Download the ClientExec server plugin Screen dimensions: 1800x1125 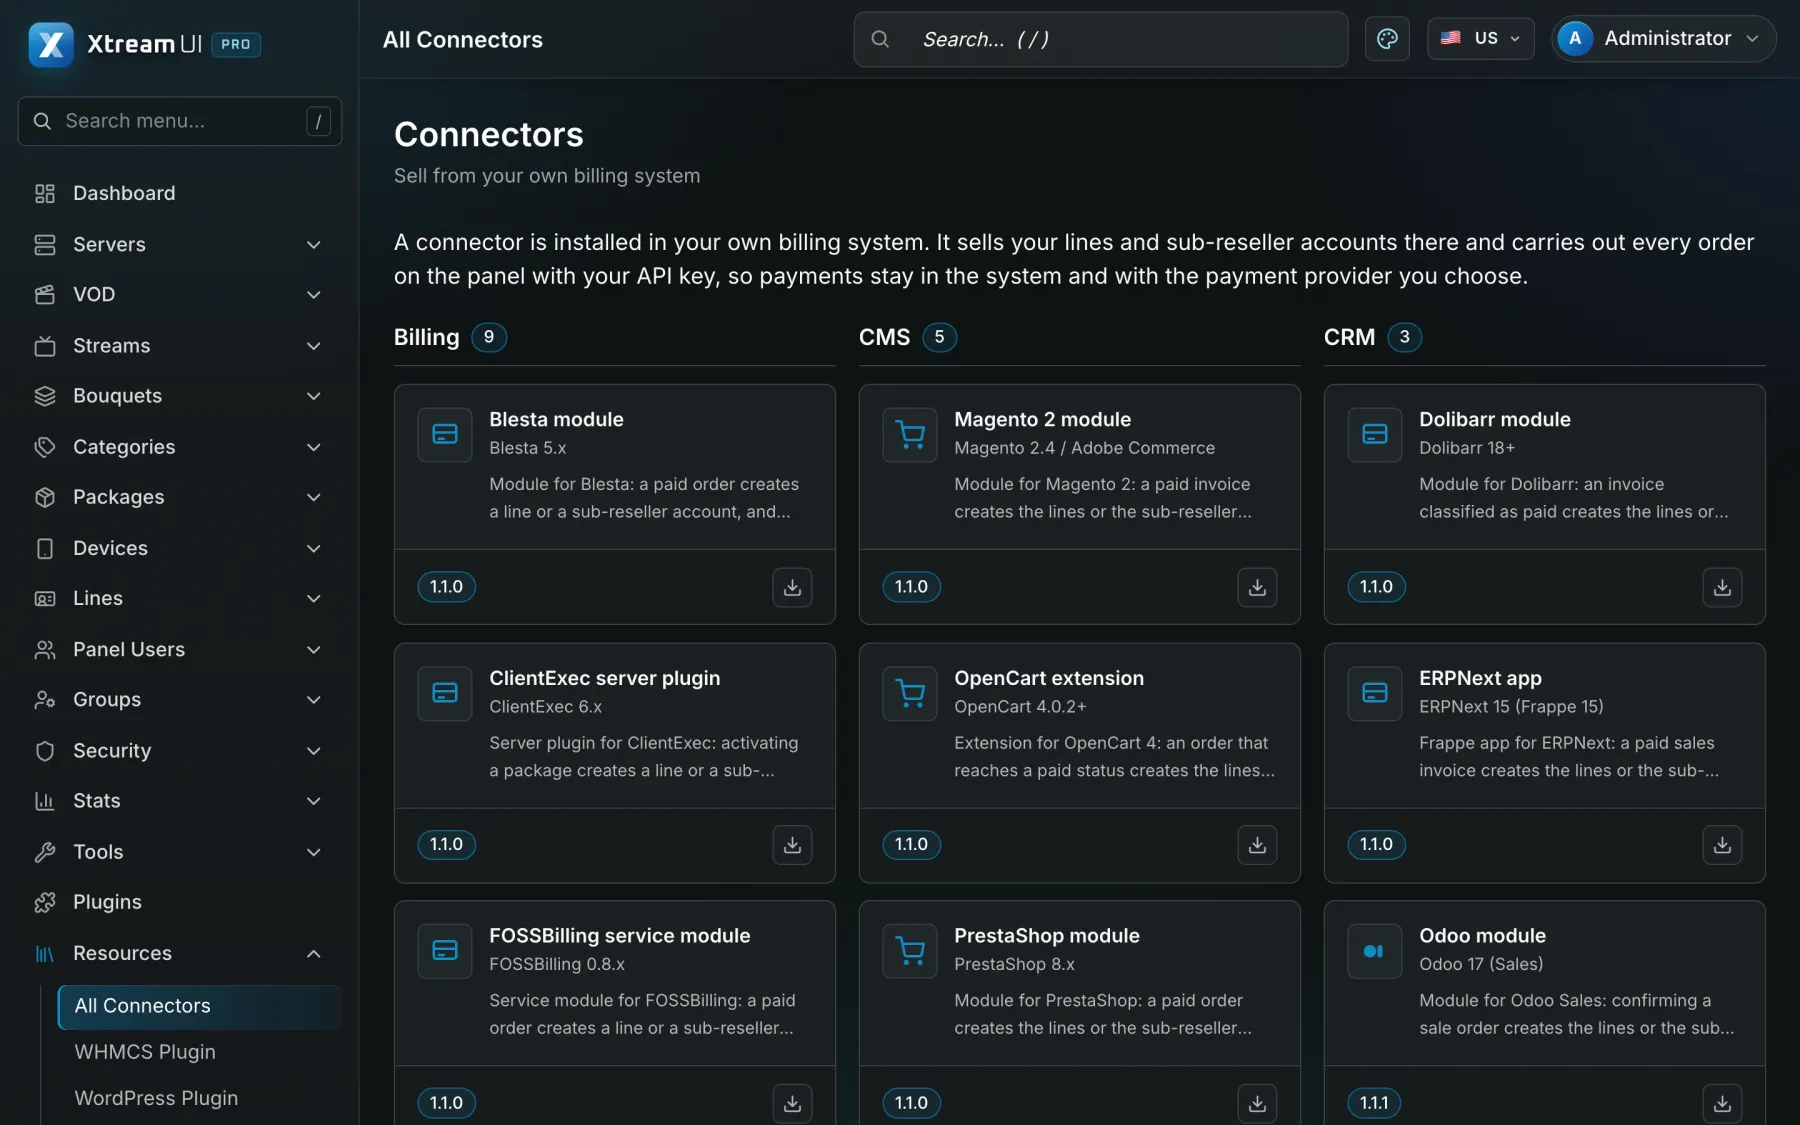point(792,845)
